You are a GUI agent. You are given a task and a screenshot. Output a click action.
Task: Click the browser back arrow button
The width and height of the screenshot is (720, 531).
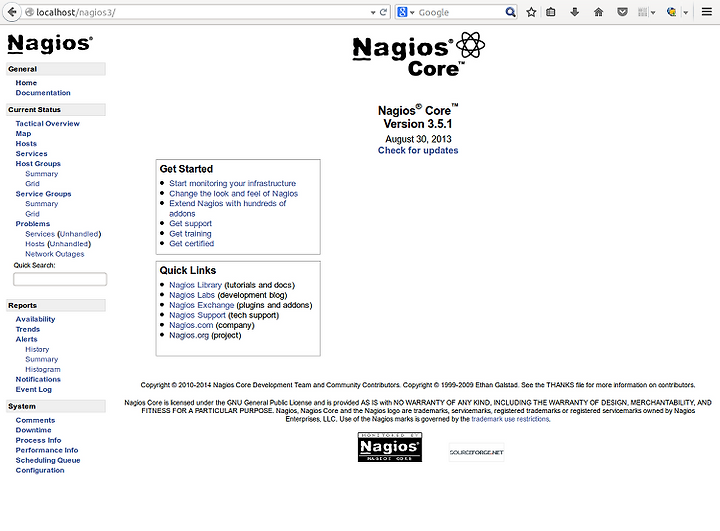click(12, 12)
